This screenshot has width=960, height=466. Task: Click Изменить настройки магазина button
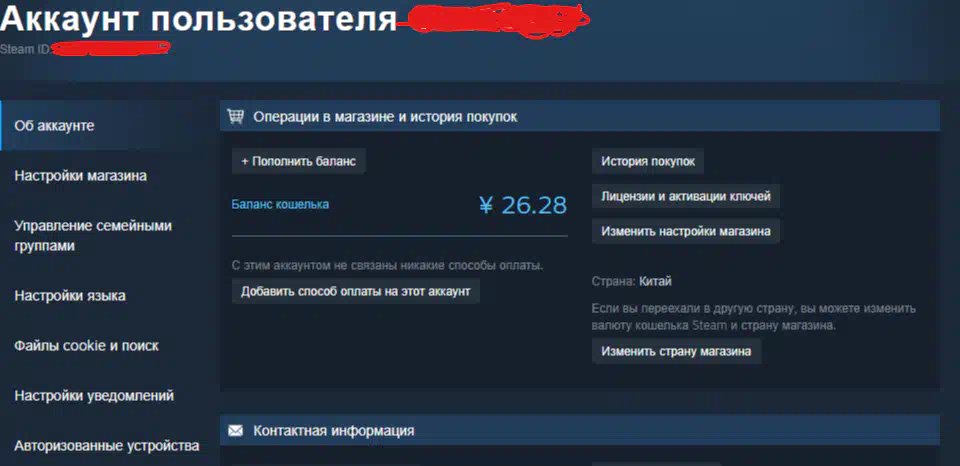click(685, 231)
